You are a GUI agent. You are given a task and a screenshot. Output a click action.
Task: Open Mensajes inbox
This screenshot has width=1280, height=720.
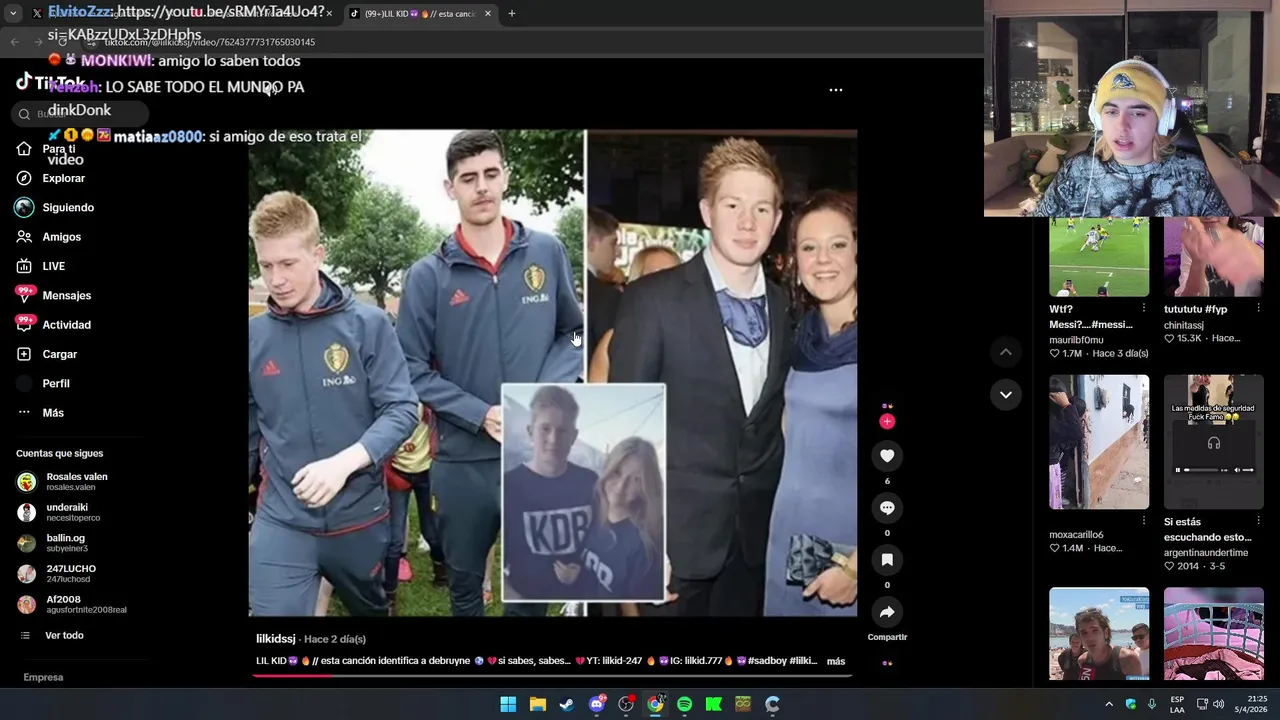pyautogui.click(x=54, y=295)
